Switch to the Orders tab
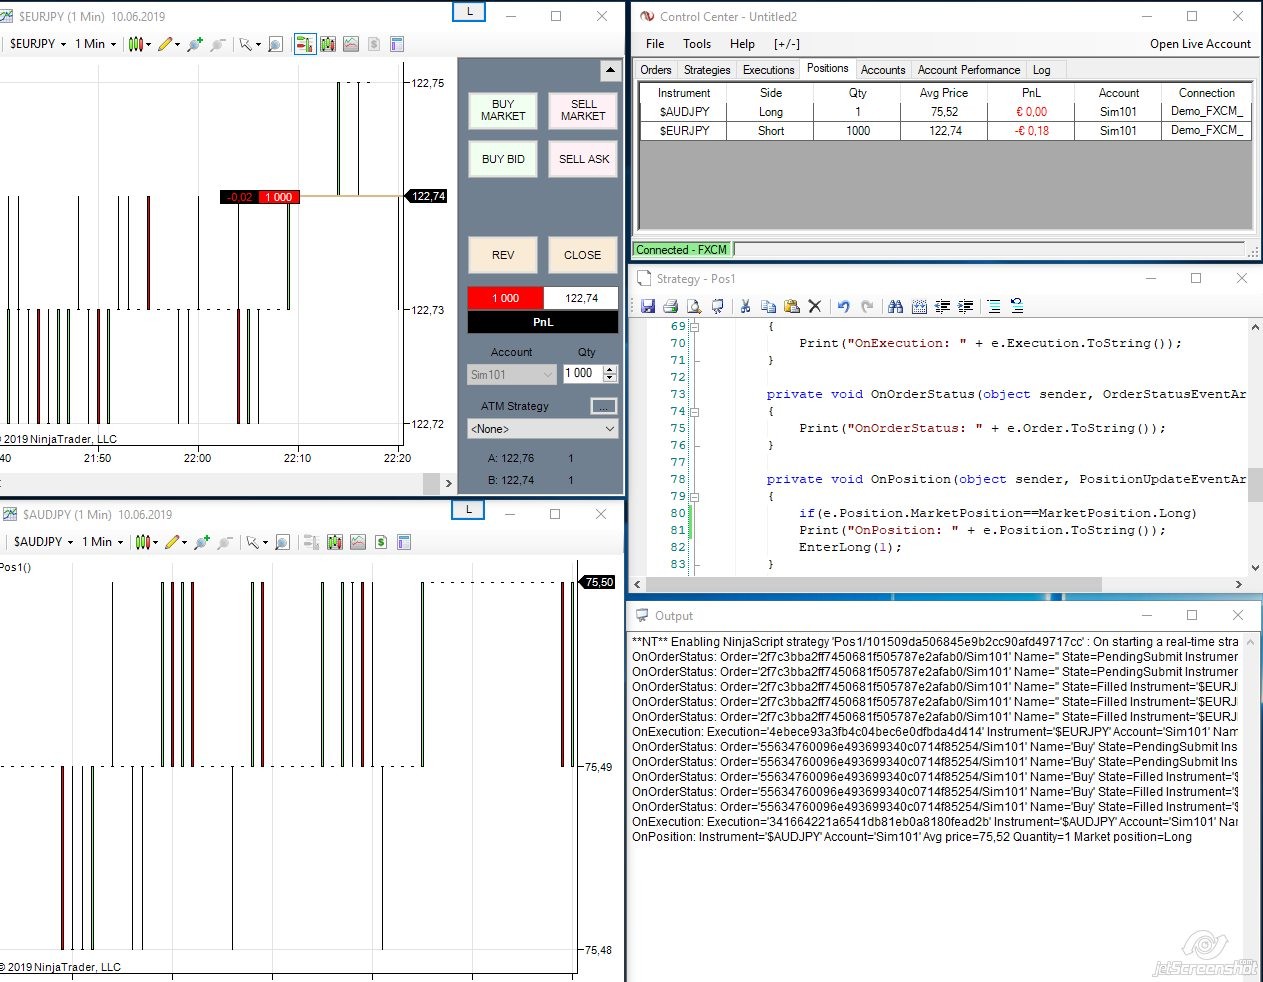This screenshot has height=982, width=1263. (x=656, y=70)
